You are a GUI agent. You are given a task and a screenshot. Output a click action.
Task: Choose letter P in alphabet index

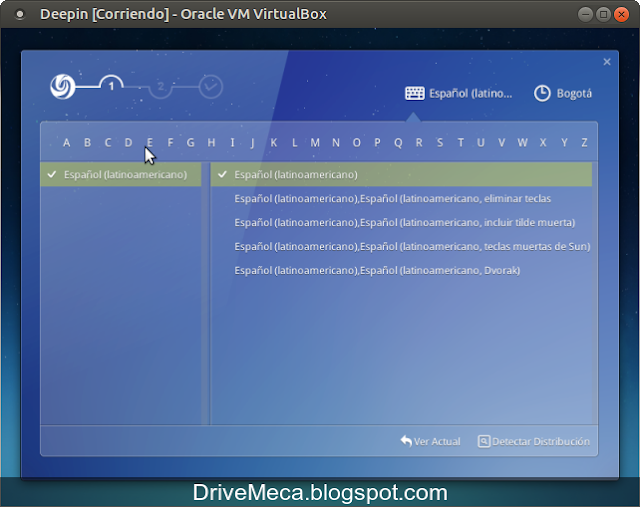tap(377, 142)
